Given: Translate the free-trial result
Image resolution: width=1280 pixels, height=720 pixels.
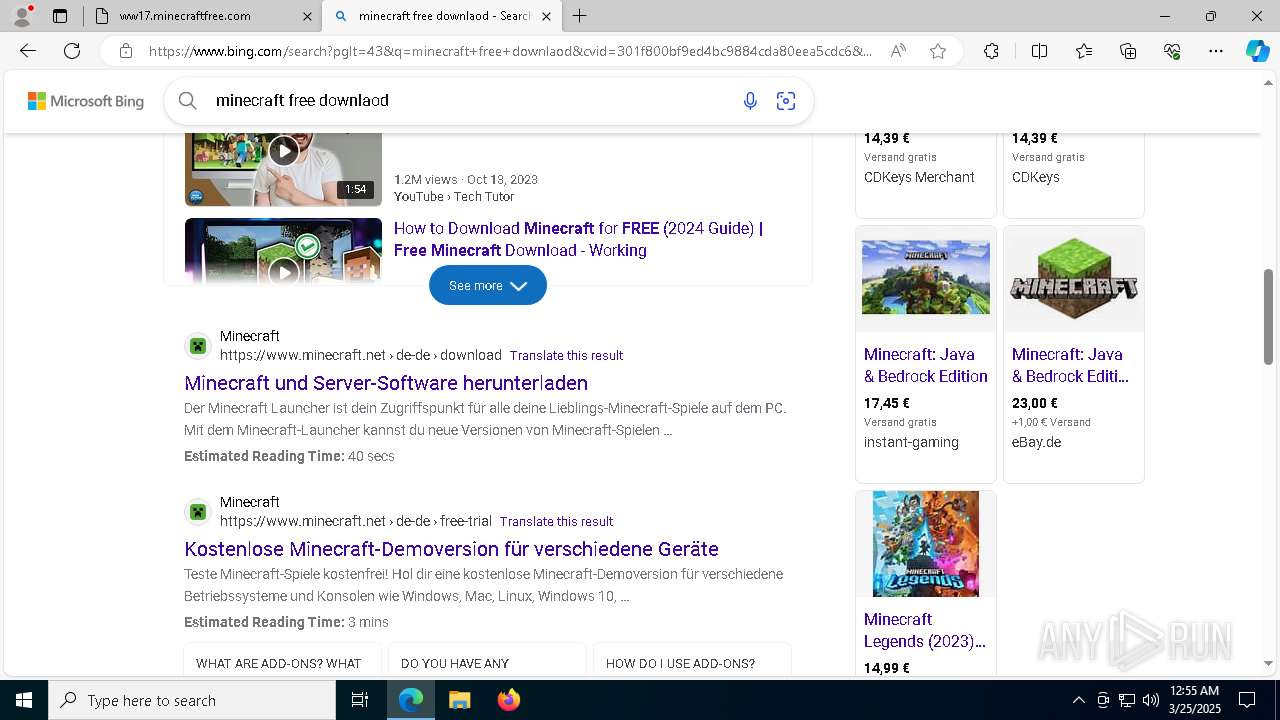Looking at the screenshot, I should [556, 521].
